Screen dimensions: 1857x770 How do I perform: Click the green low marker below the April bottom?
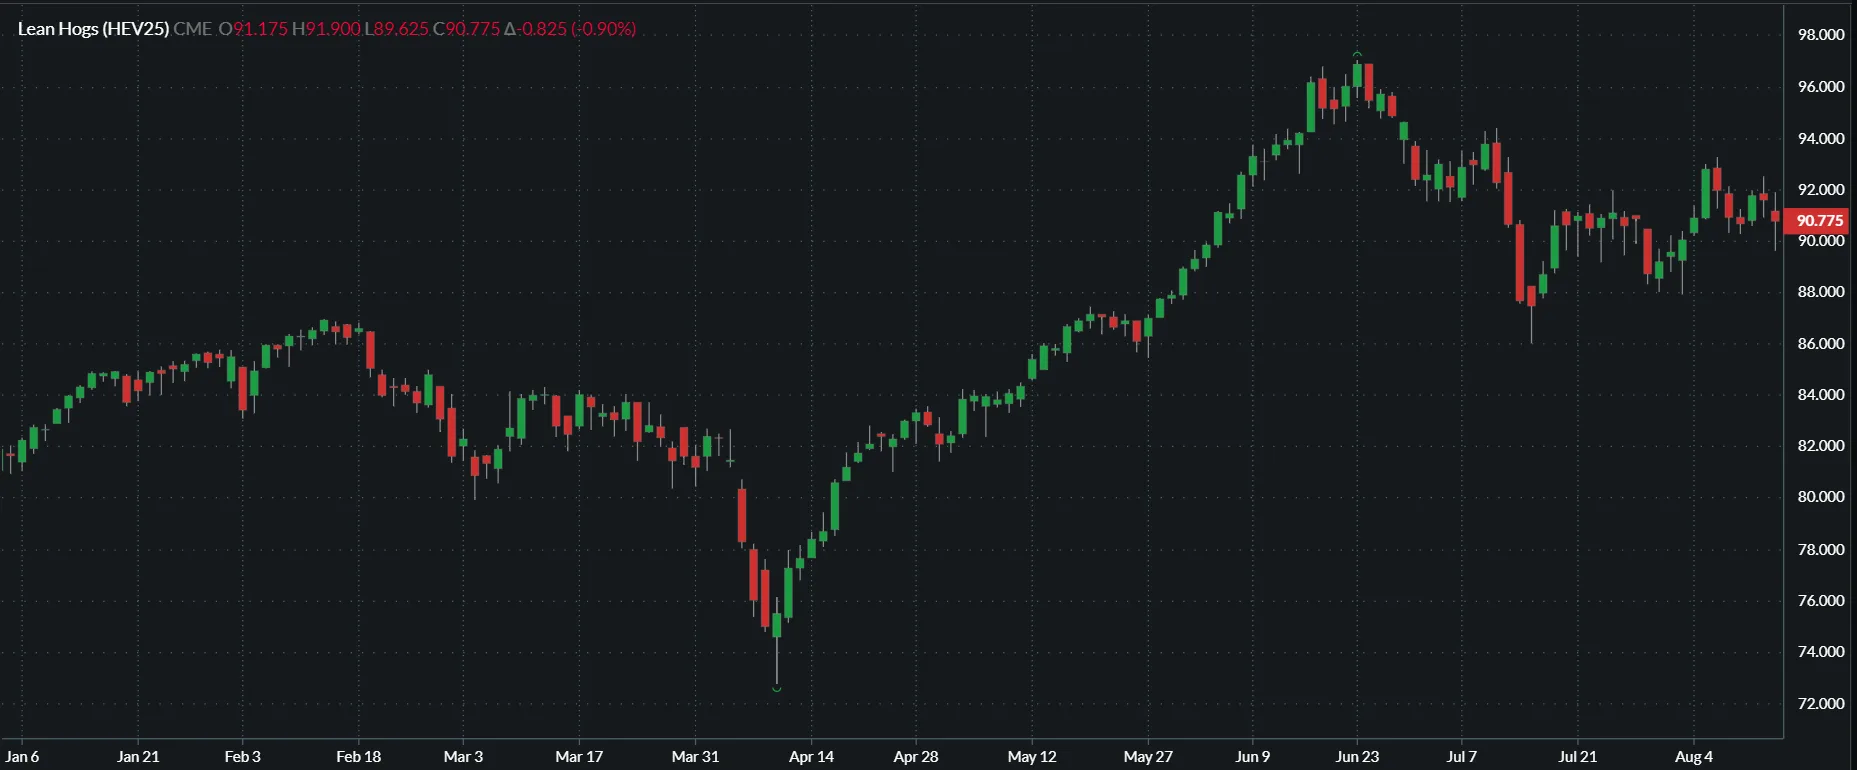(777, 688)
